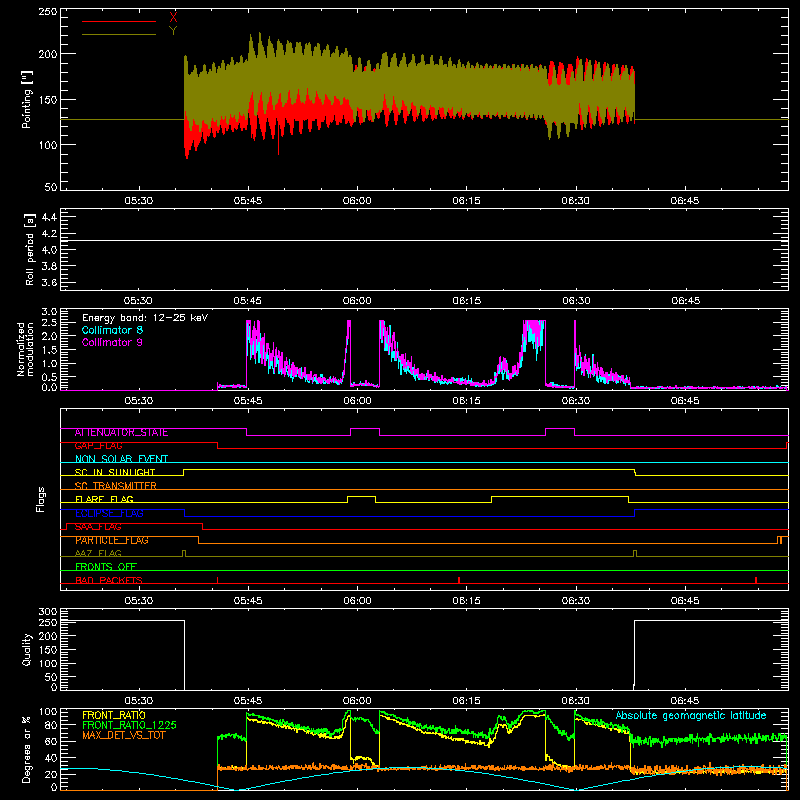Click the 80 tick on Degrees axis
This screenshot has height=800, width=800.
coord(51,725)
